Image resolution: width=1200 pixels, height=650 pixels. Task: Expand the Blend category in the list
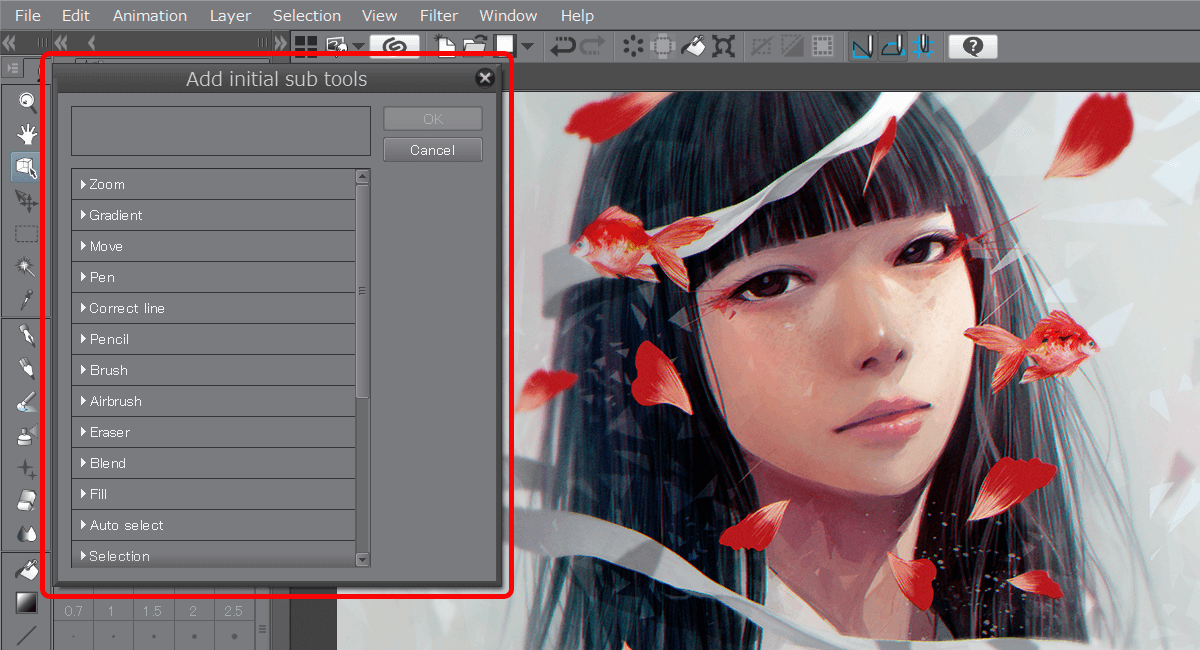(x=213, y=463)
